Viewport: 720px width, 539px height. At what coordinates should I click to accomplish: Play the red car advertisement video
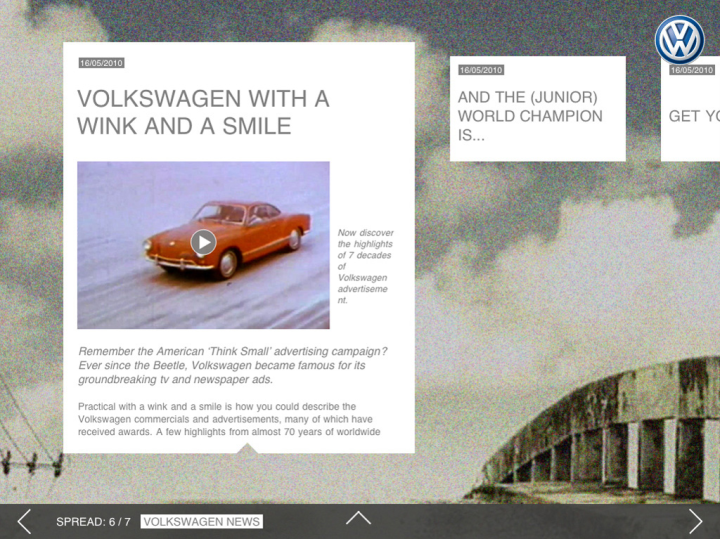(x=203, y=241)
